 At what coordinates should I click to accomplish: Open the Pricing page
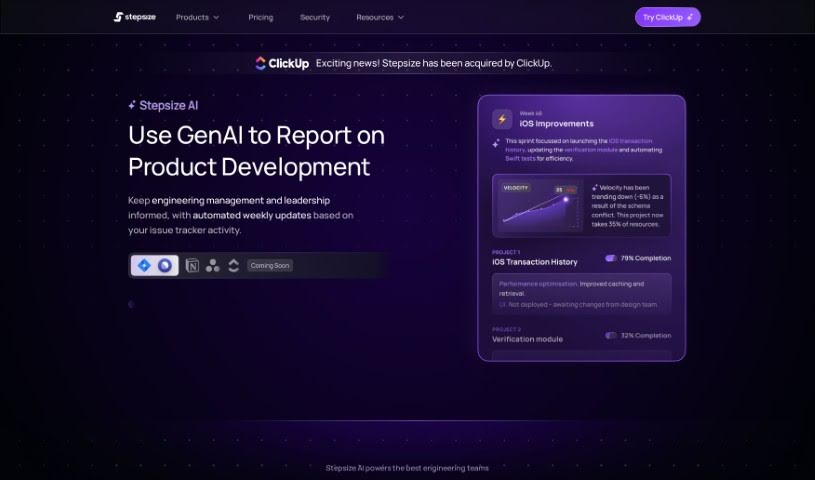(261, 17)
